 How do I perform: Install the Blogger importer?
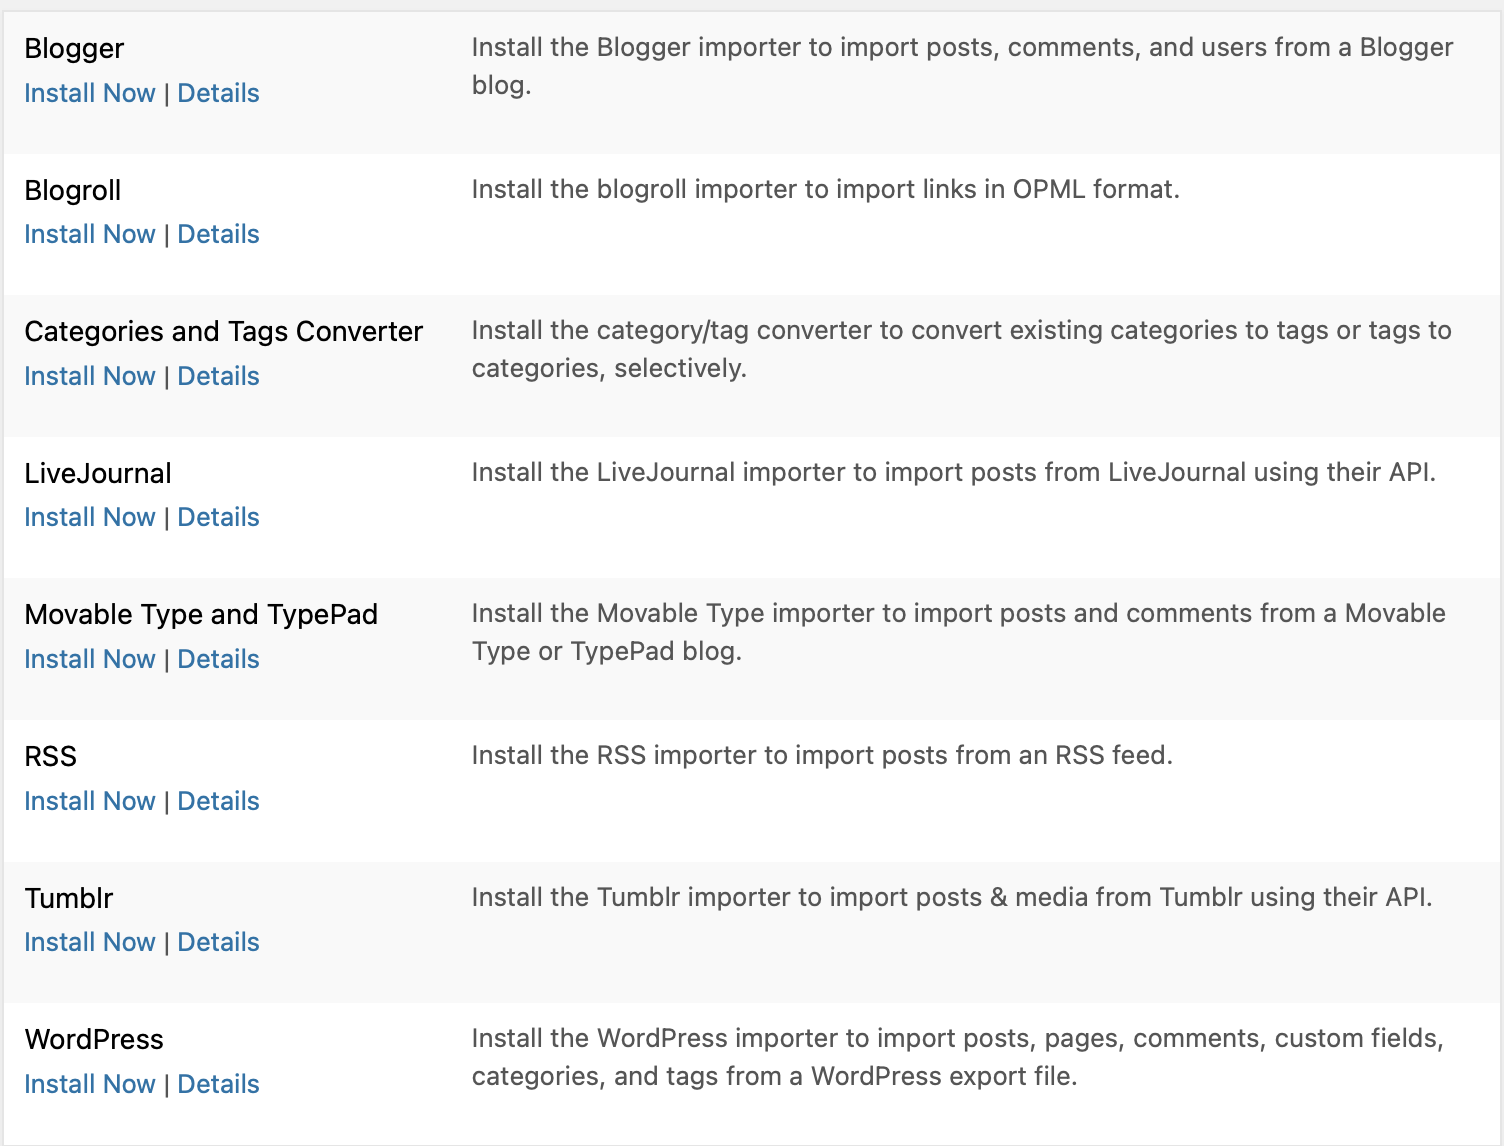pos(89,93)
